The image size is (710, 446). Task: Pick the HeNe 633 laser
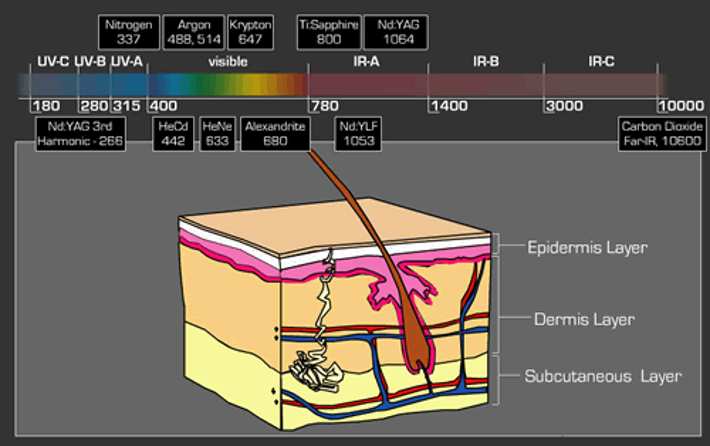point(217,134)
